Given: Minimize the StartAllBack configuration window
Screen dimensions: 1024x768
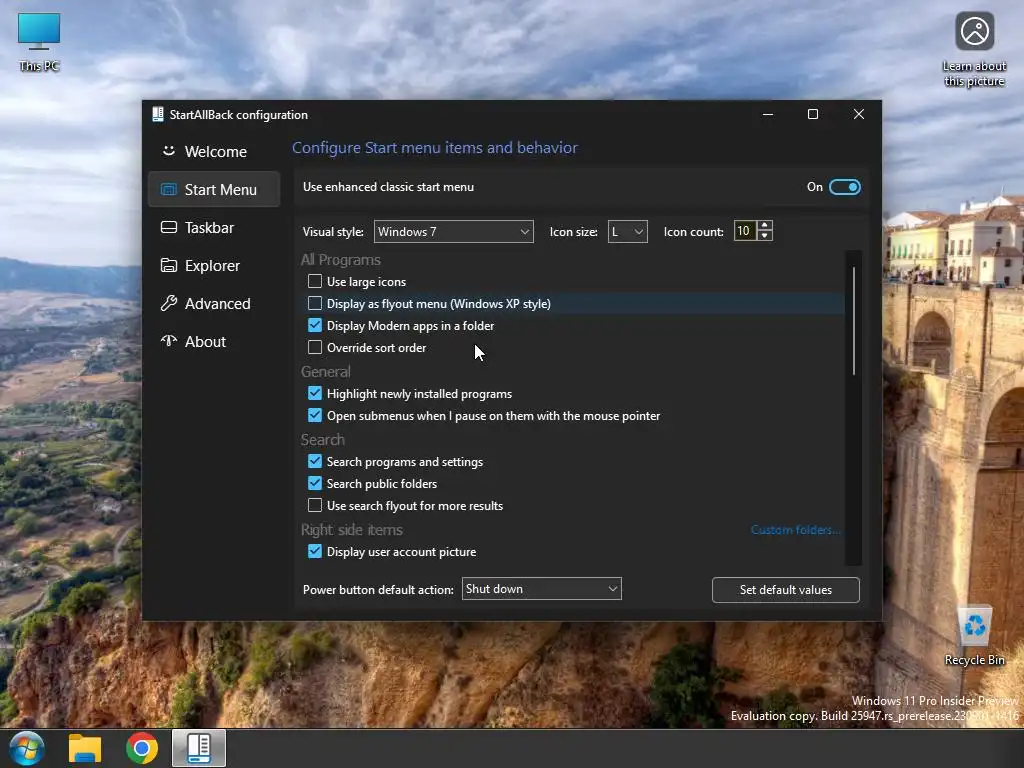Looking at the screenshot, I should 768,114.
